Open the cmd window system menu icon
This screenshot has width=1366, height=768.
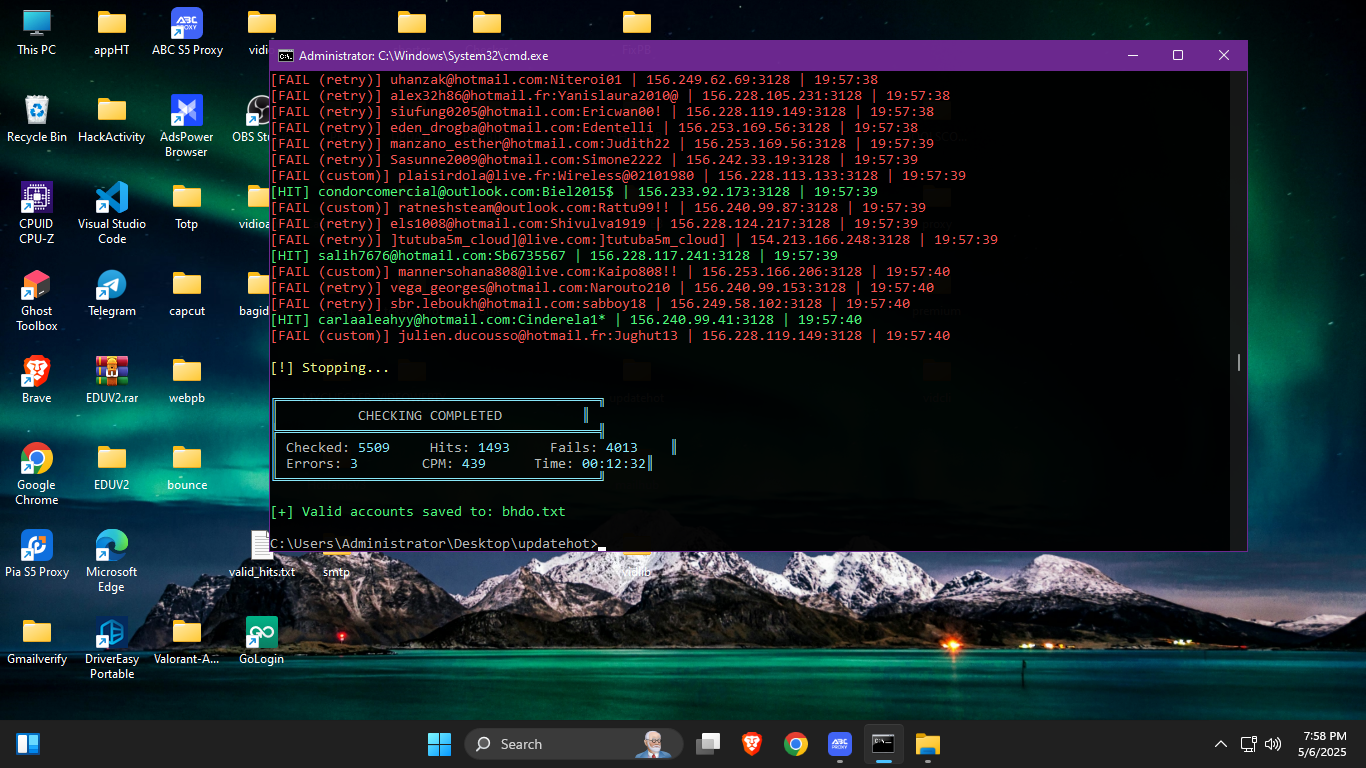pyautogui.click(x=285, y=56)
